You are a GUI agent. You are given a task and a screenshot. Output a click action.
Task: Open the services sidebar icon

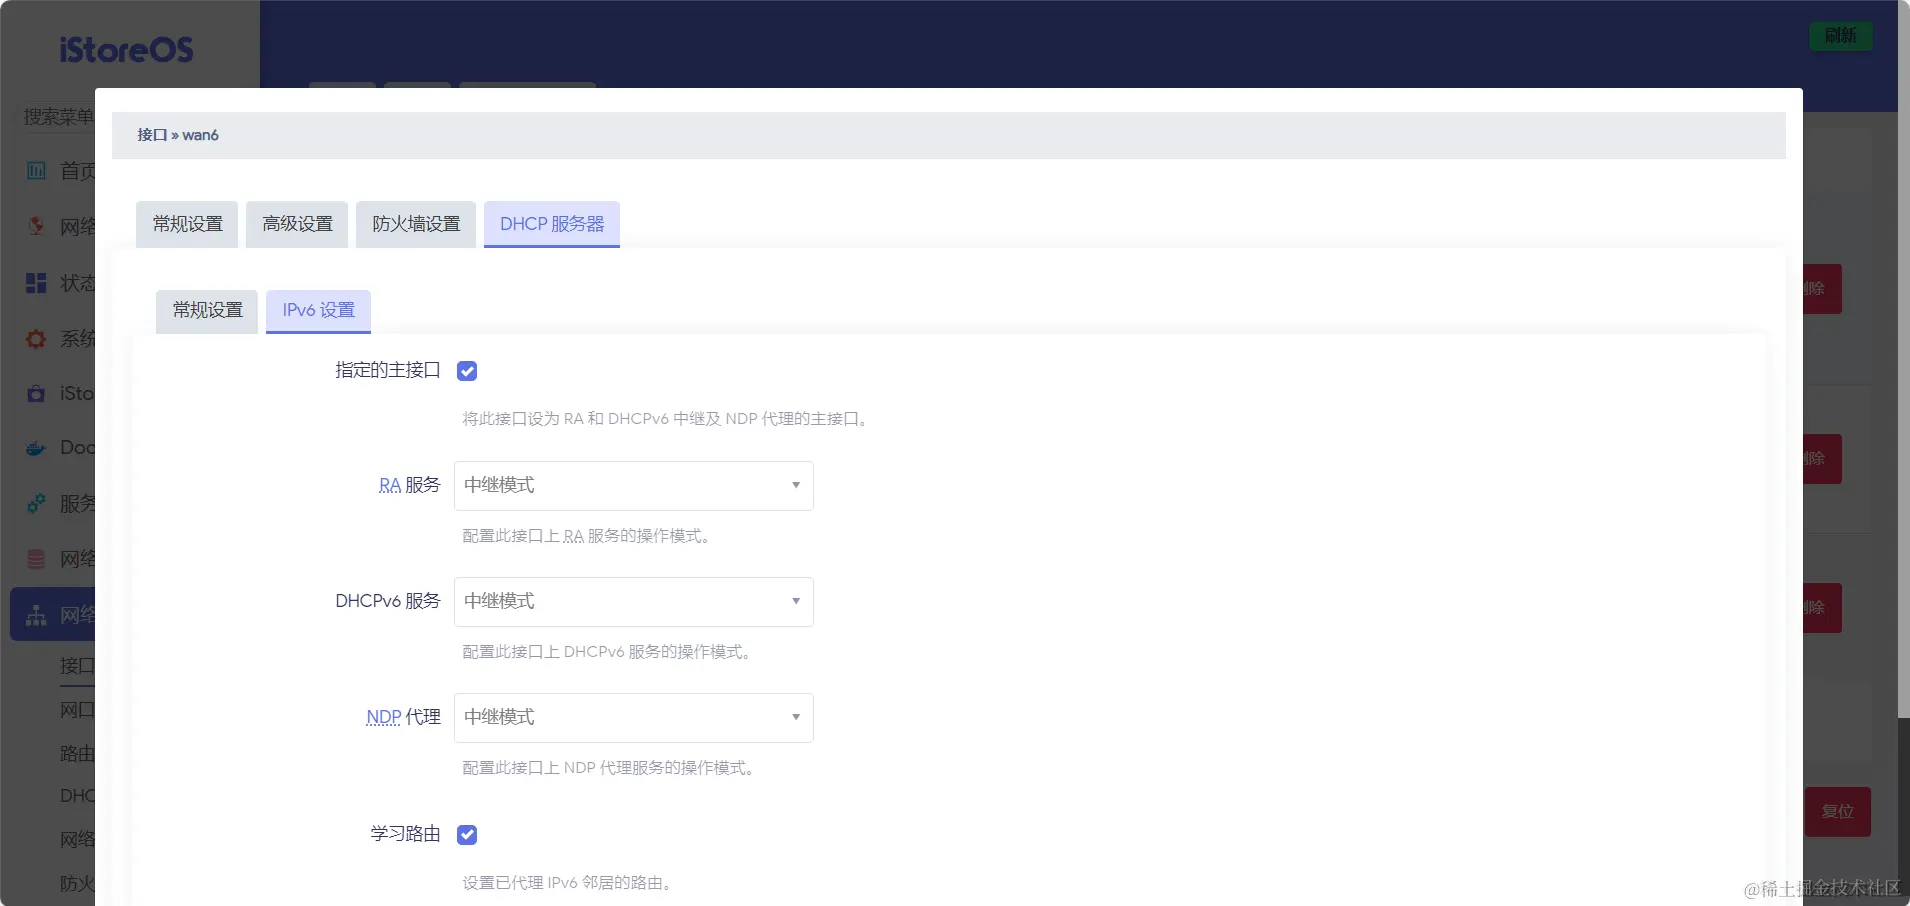[x=36, y=503]
